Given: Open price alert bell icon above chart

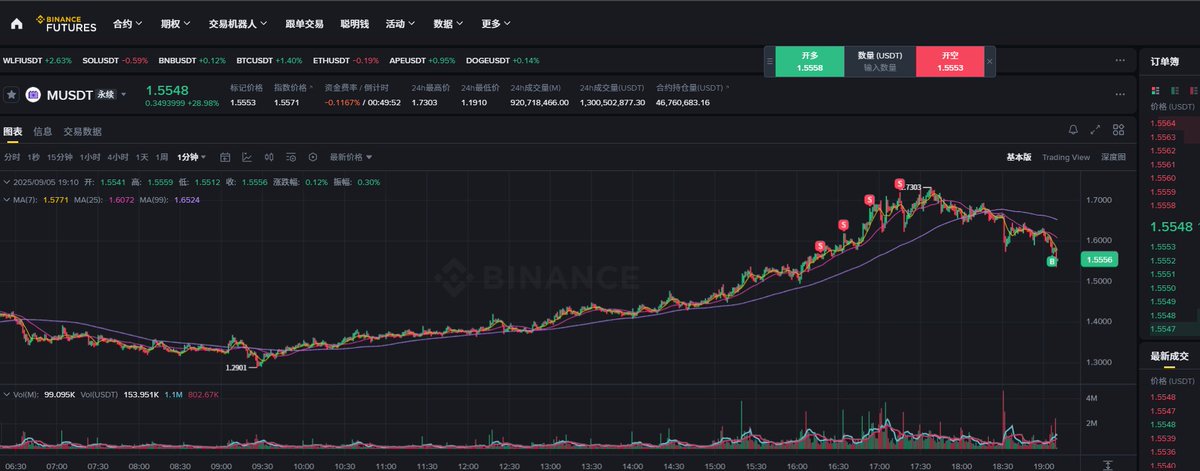Looking at the screenshot, I should coord(1073,130).
